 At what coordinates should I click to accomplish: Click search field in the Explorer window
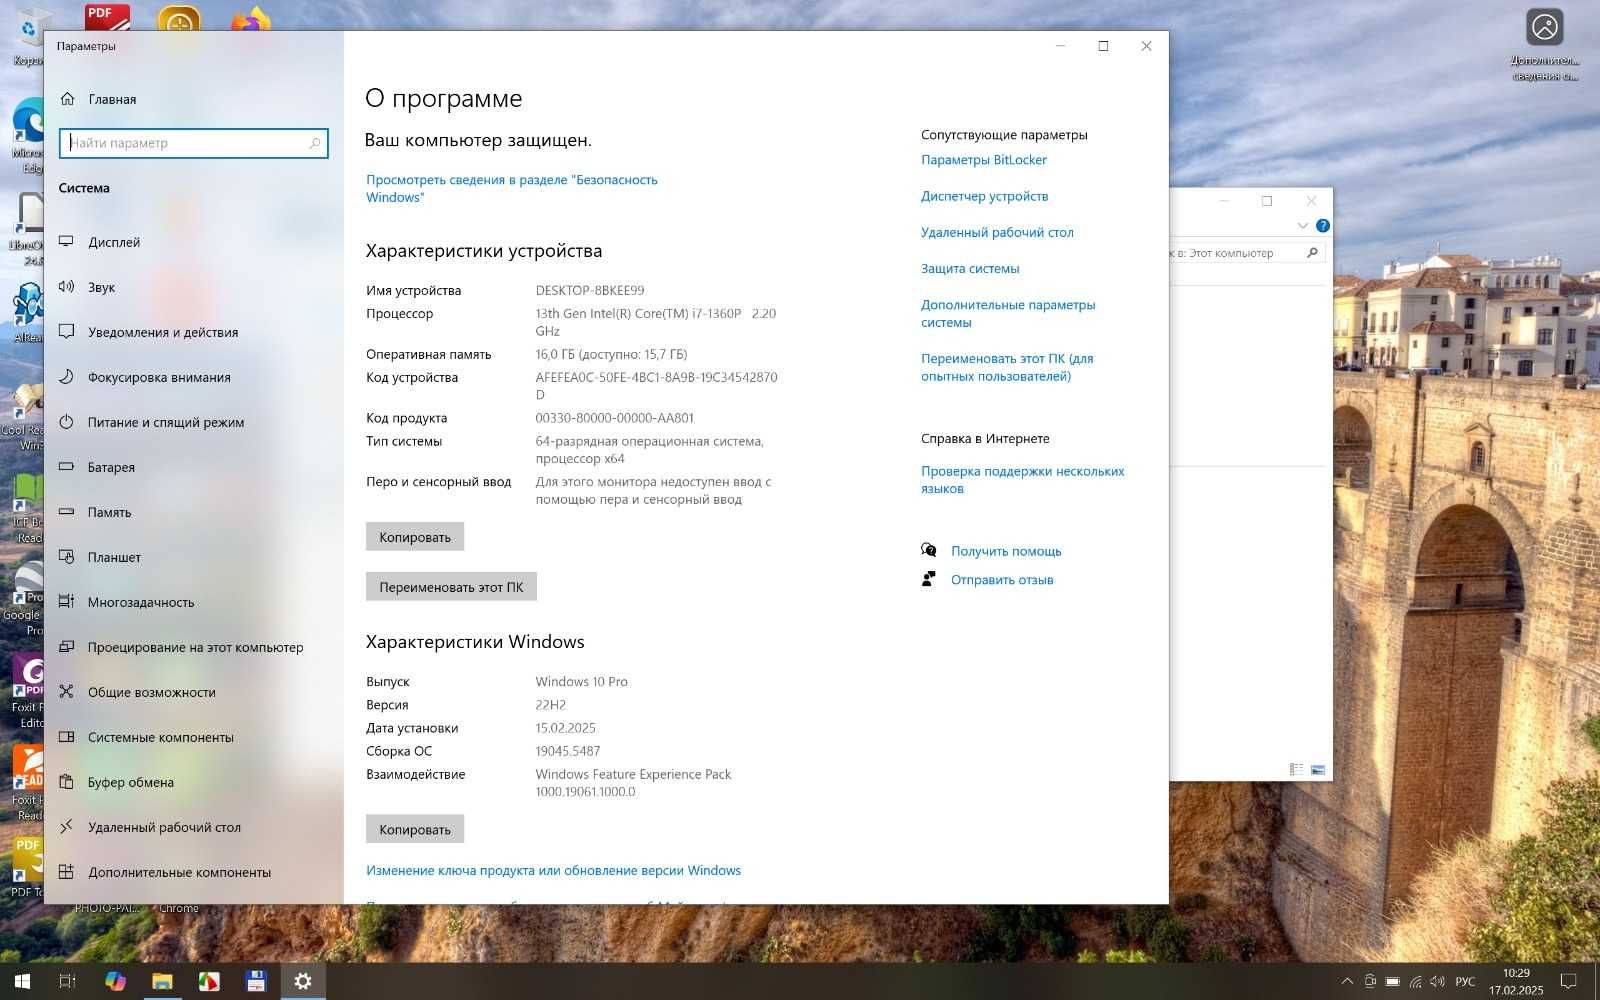1236,253
